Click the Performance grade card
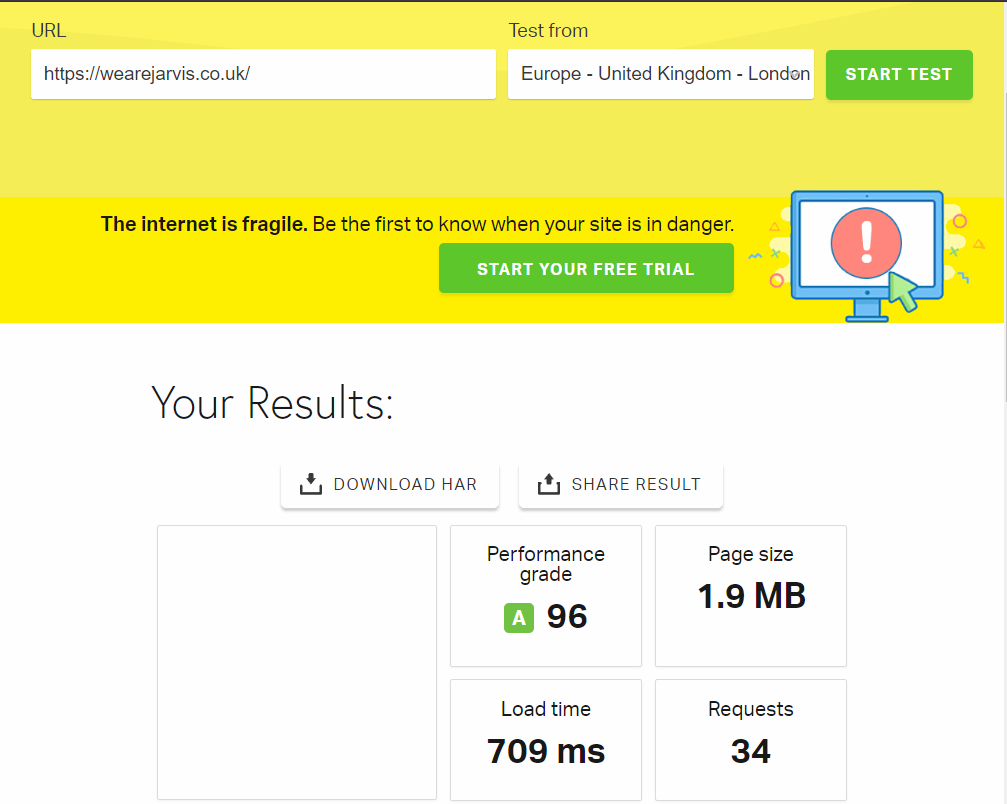 (x=545, y=596)
